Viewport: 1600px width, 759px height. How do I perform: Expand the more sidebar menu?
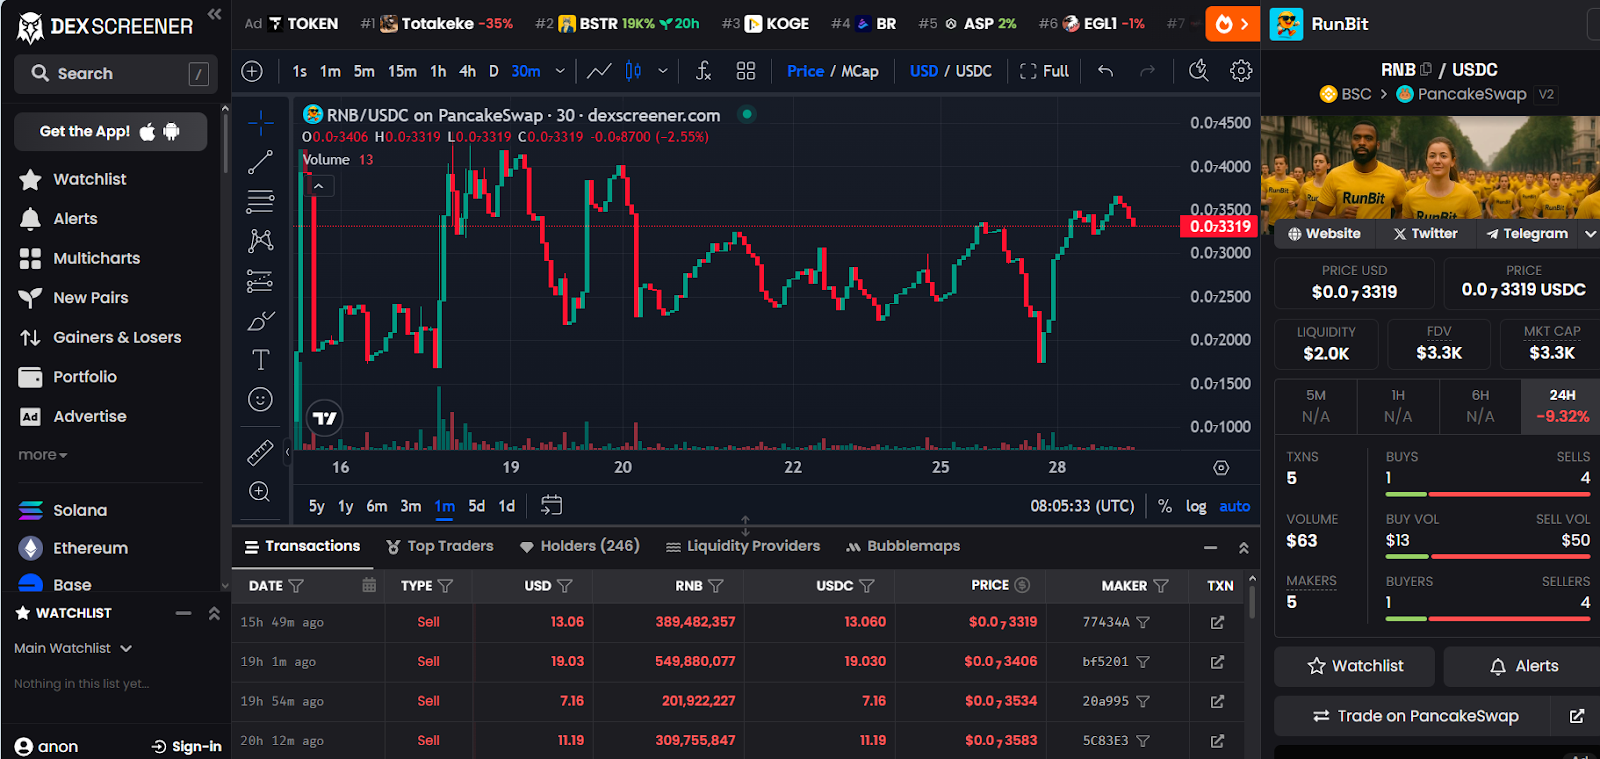pyautogui.click(x=43, y=455)
